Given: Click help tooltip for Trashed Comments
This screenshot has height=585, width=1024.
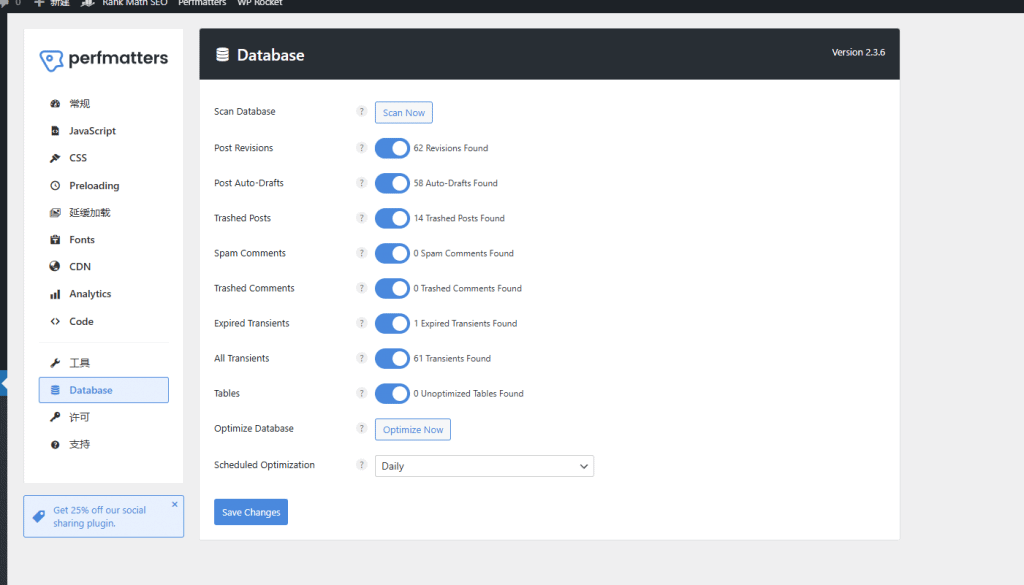Looking at the screenshot, I should [x=362, y=288].
